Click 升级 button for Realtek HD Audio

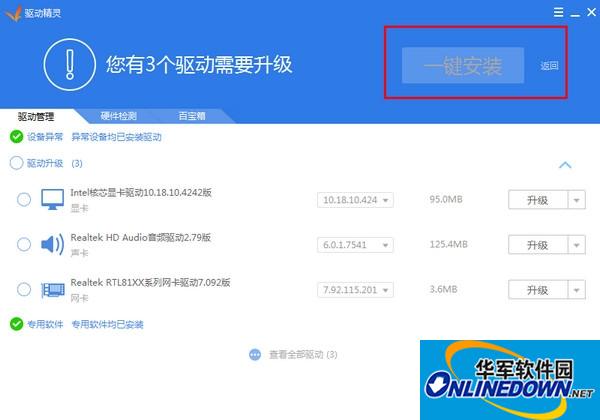tap(537, 245)
